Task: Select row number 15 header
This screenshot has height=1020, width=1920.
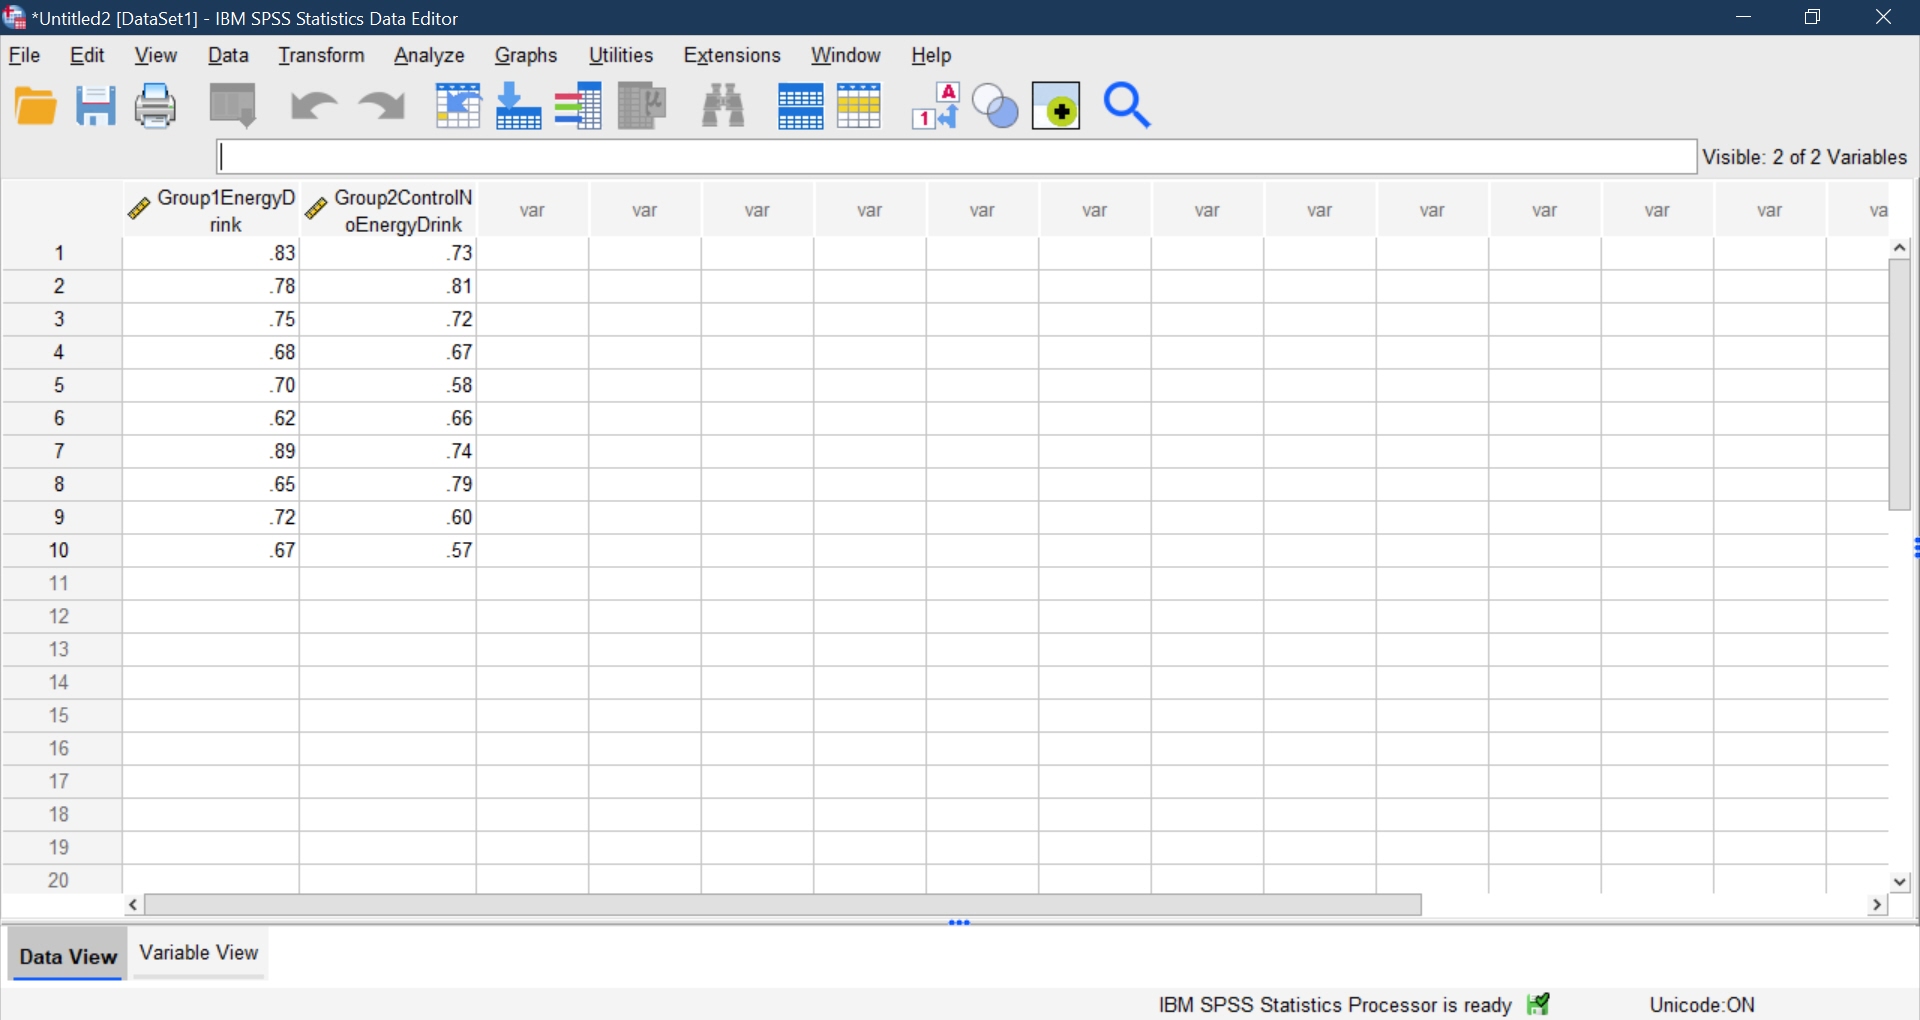Action: tap(60, 716)
